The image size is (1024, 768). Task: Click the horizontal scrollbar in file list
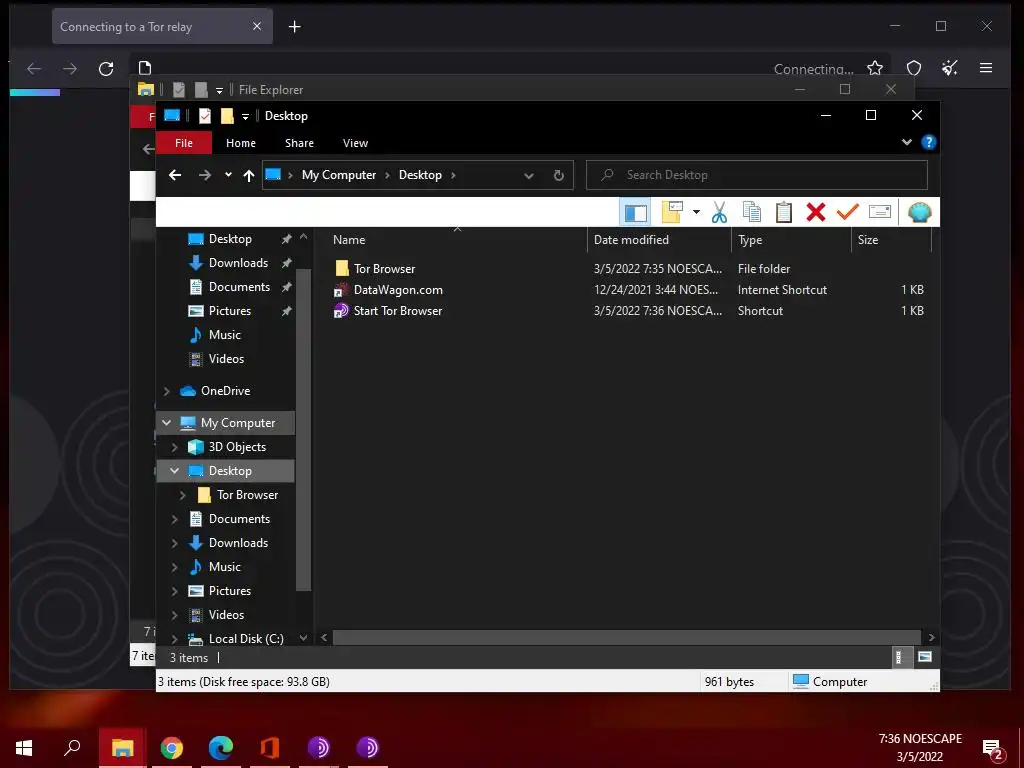pos(626,637)
